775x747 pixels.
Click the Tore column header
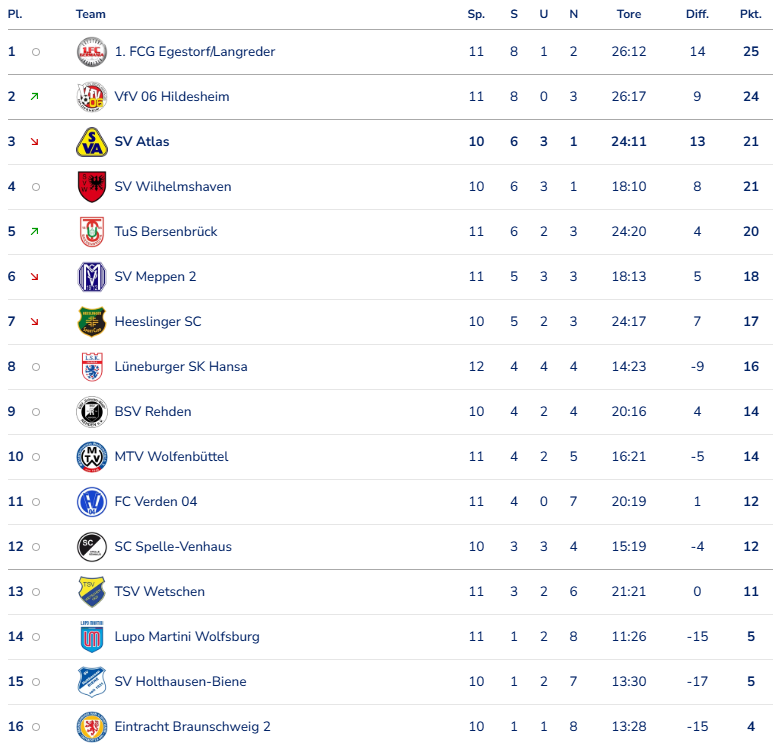(629, 15)
